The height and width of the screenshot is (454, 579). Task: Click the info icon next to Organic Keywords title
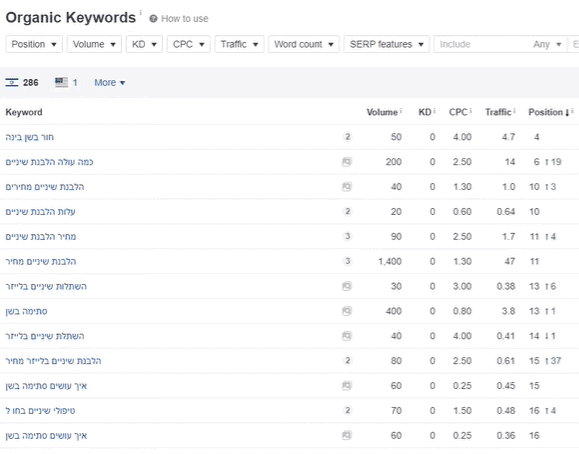click(x=140, y=13)
